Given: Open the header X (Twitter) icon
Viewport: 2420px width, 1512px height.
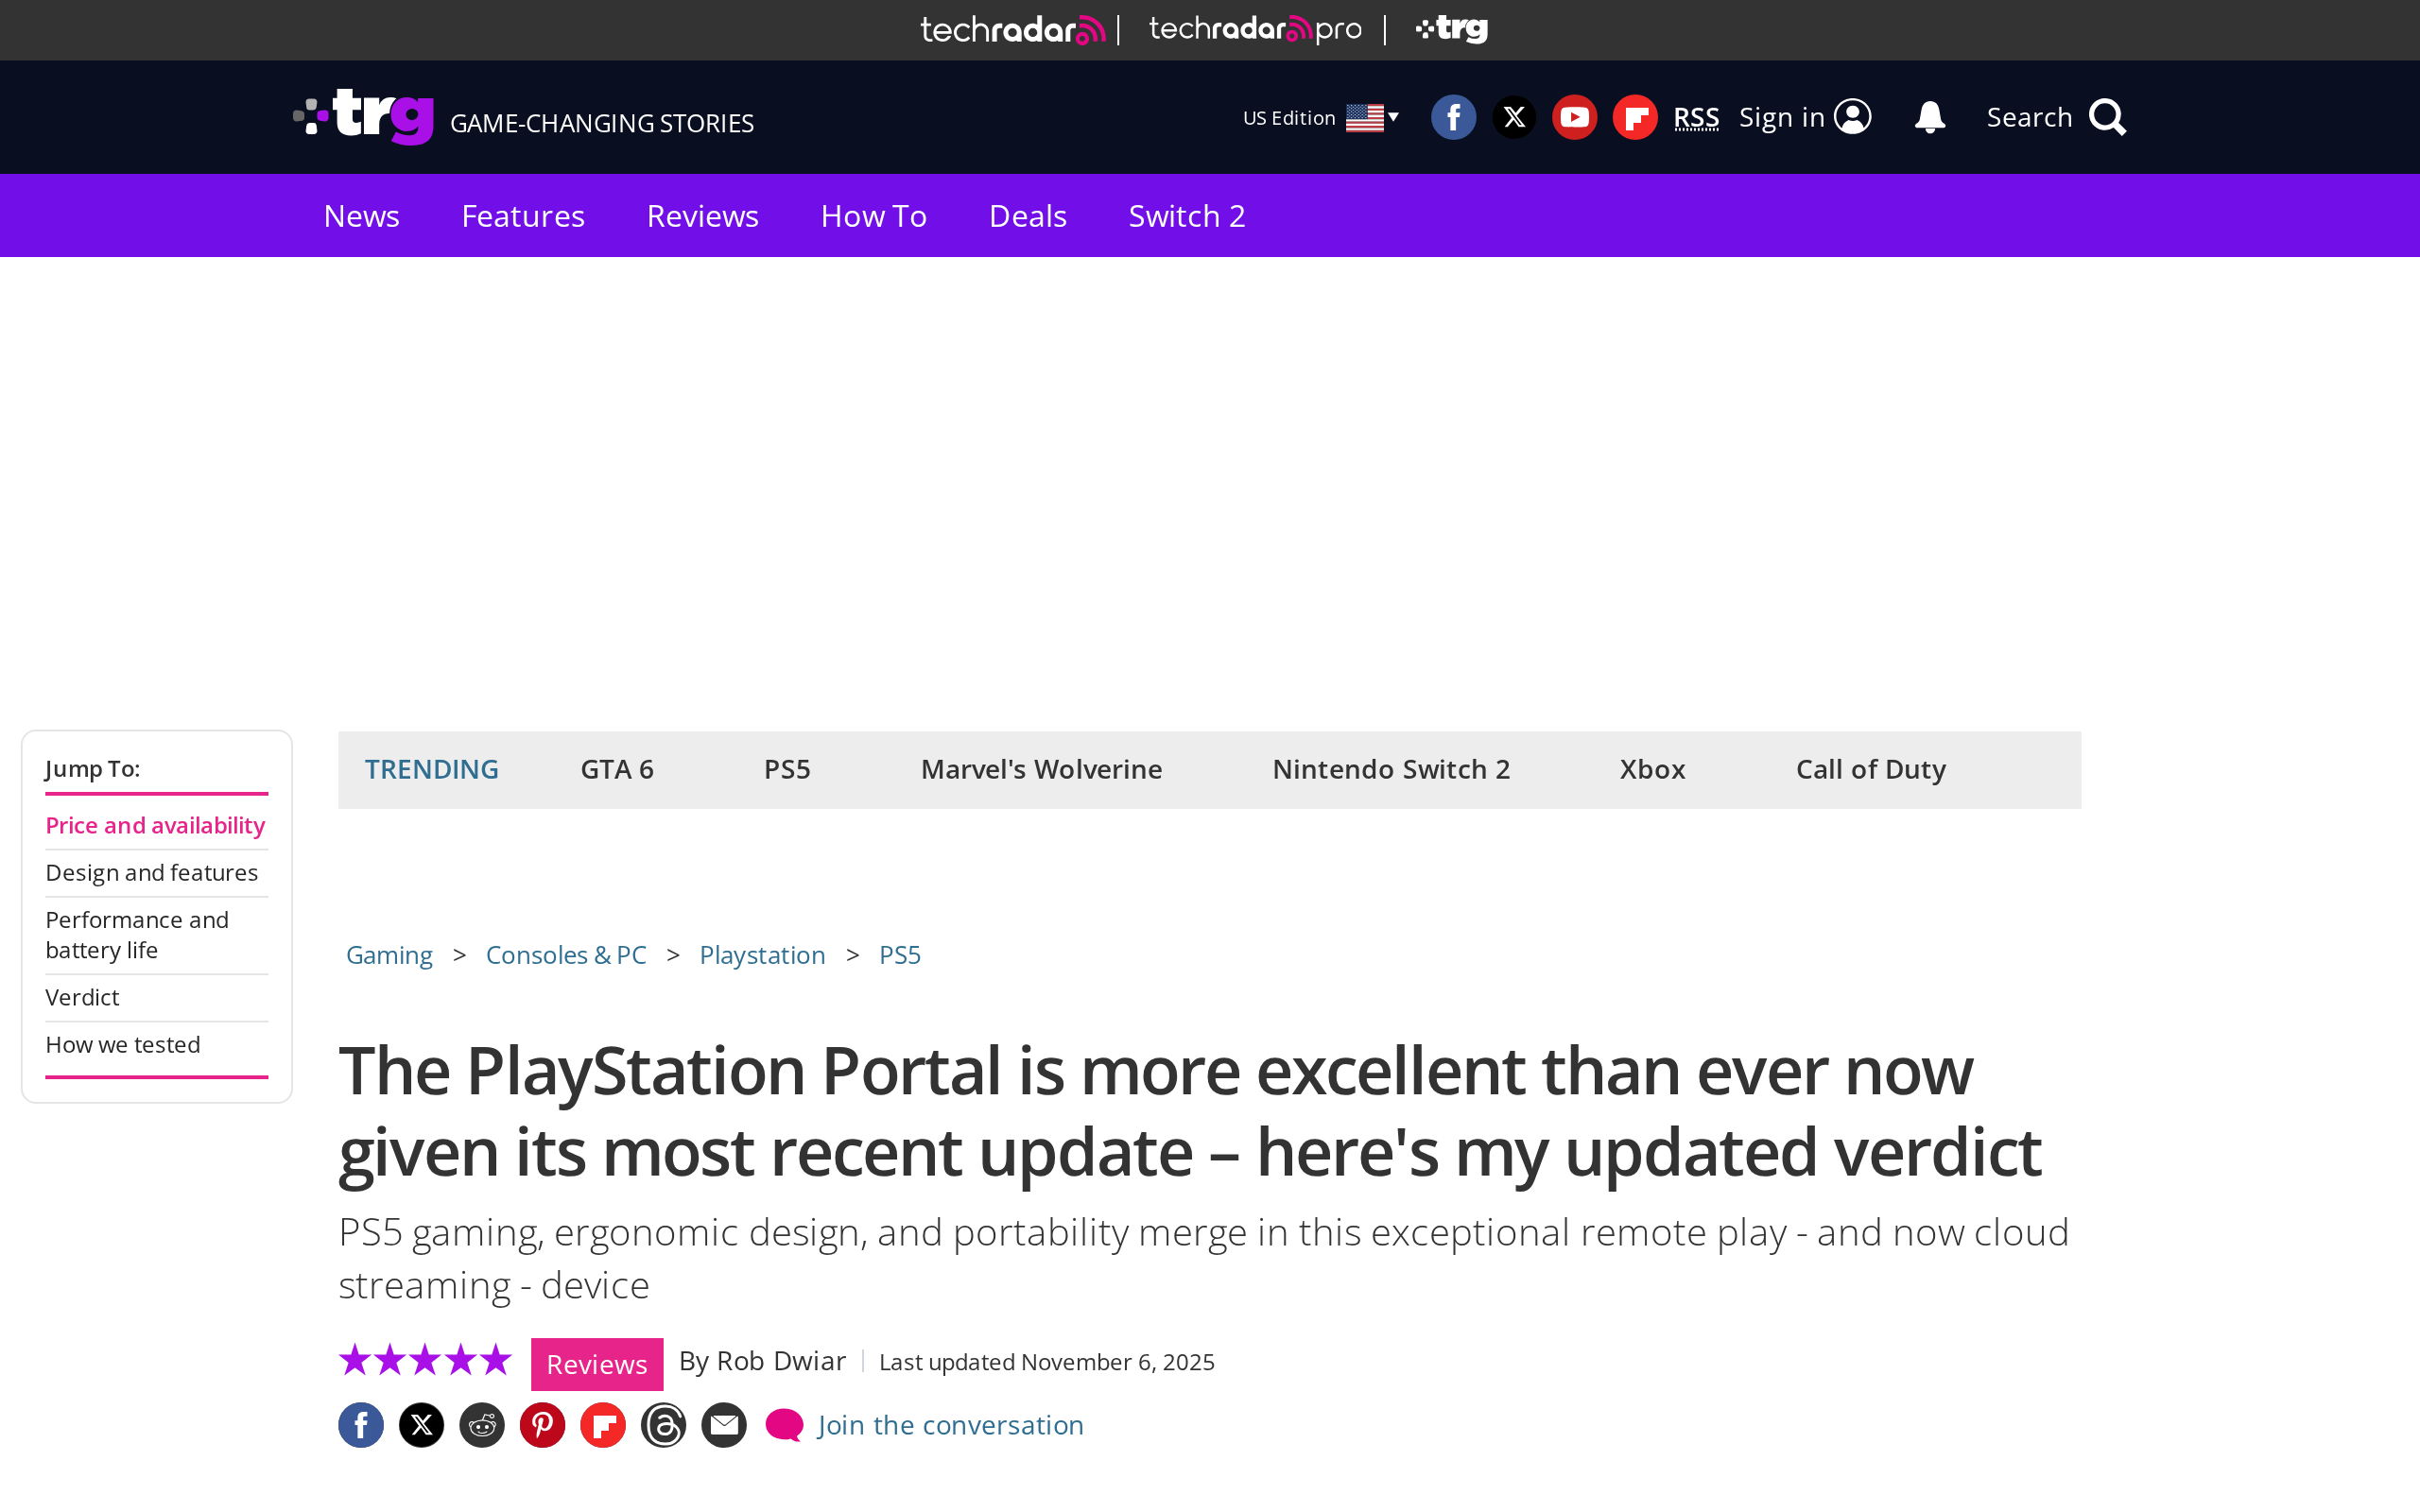Looking at the screenshot, I should [x=1514, y=118].
